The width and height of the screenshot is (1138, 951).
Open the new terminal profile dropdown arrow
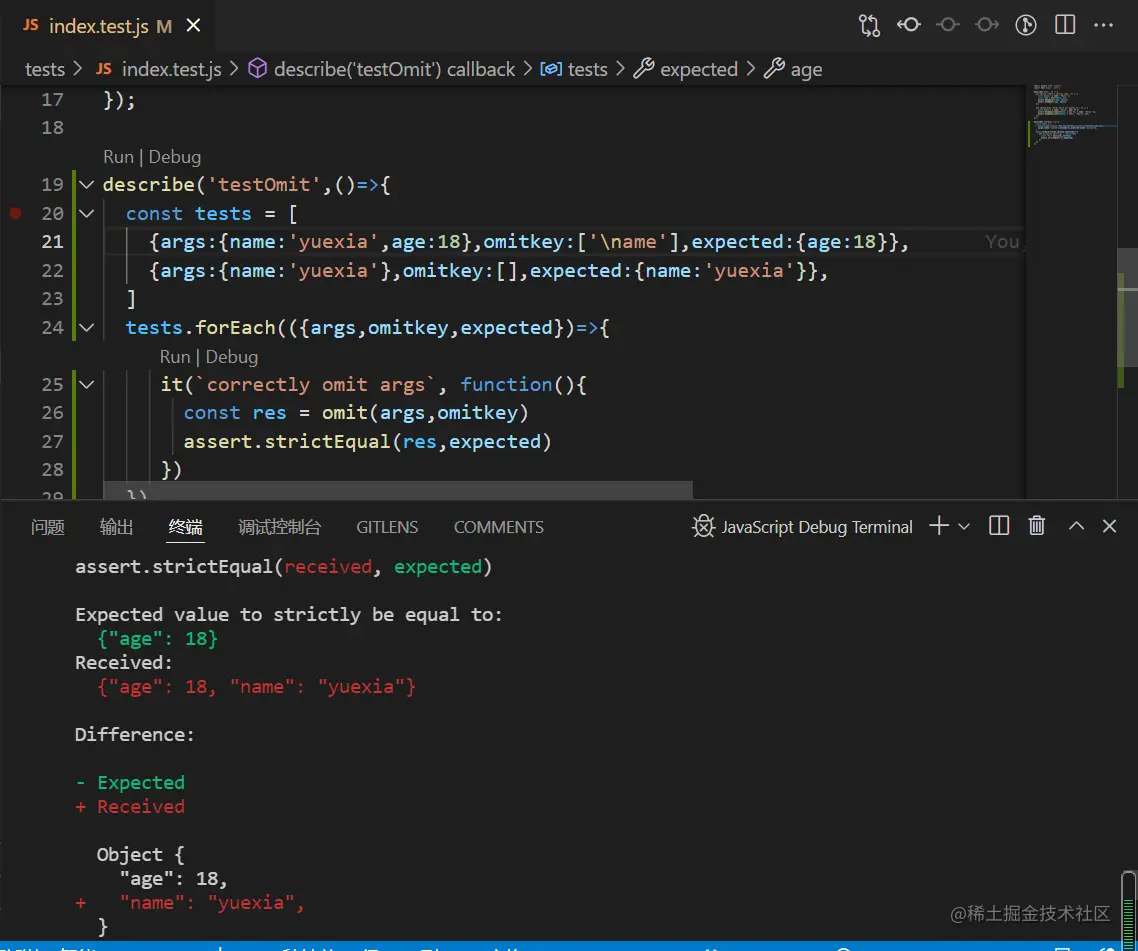(964, 526)
